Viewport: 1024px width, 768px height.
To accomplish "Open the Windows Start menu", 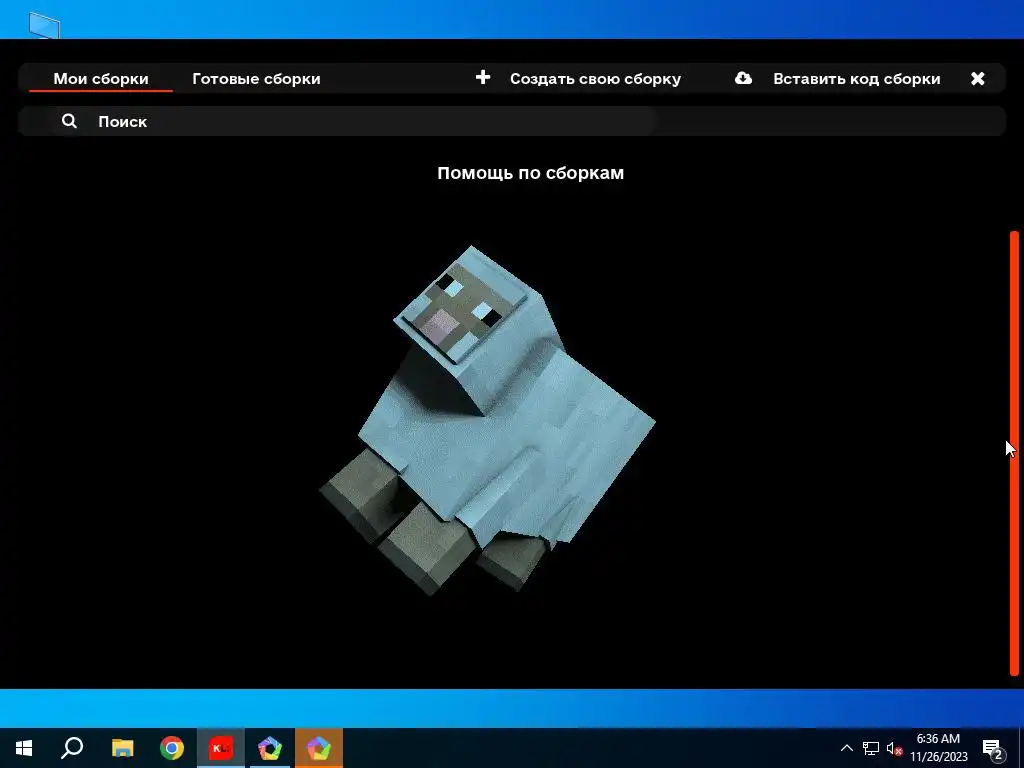I will click(x=24, y=748).
